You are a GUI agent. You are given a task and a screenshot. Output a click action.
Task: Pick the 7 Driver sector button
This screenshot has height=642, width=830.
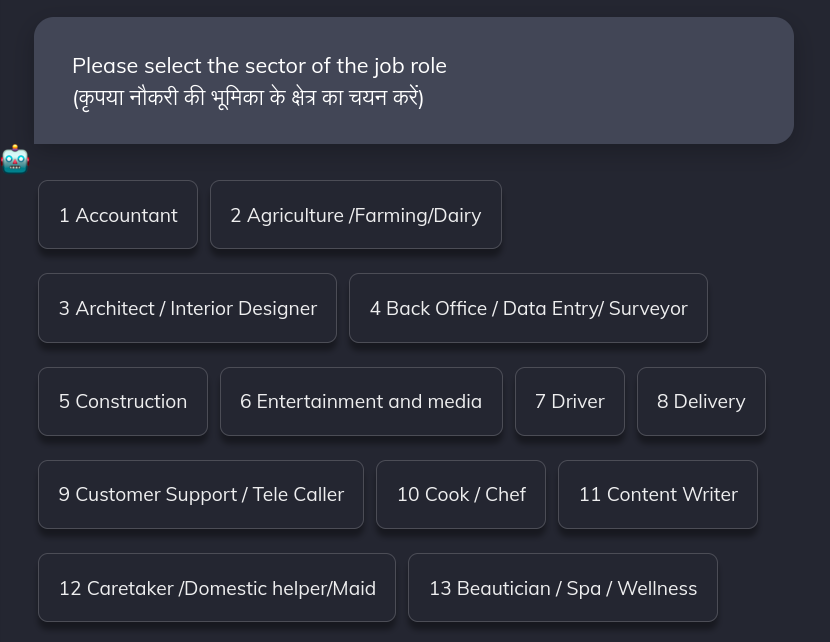click(569, 401)
